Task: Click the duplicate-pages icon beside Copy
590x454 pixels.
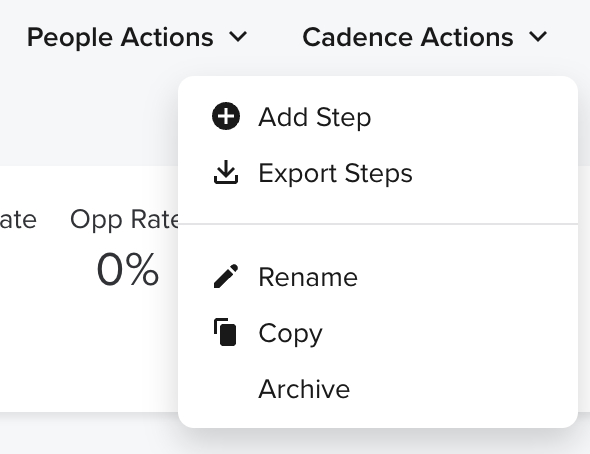Action: pyautogui.click(x=225, y=332)
